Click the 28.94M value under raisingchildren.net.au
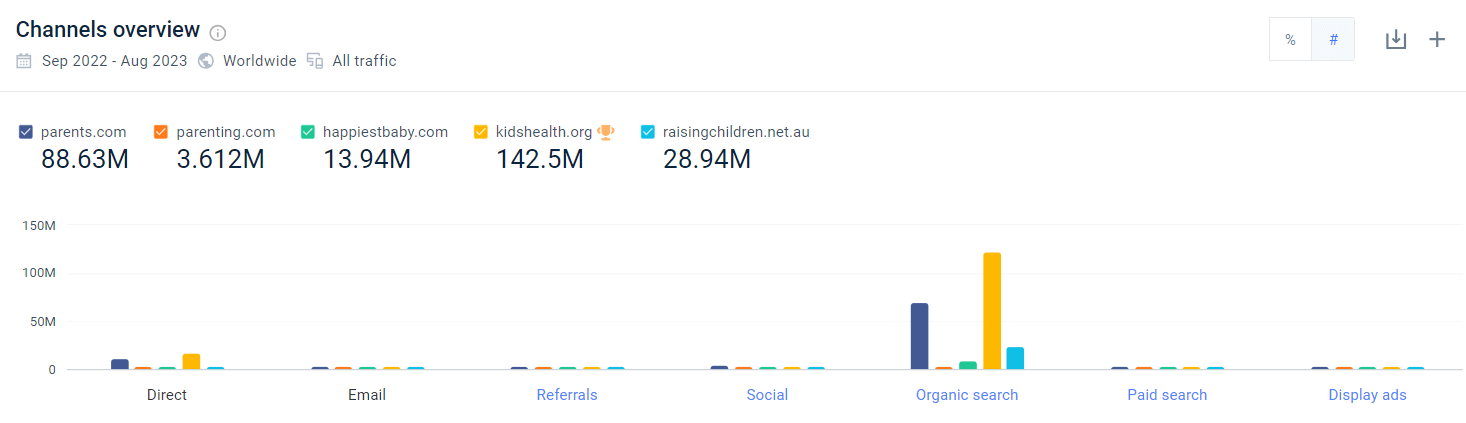 (x=707, y=159)
